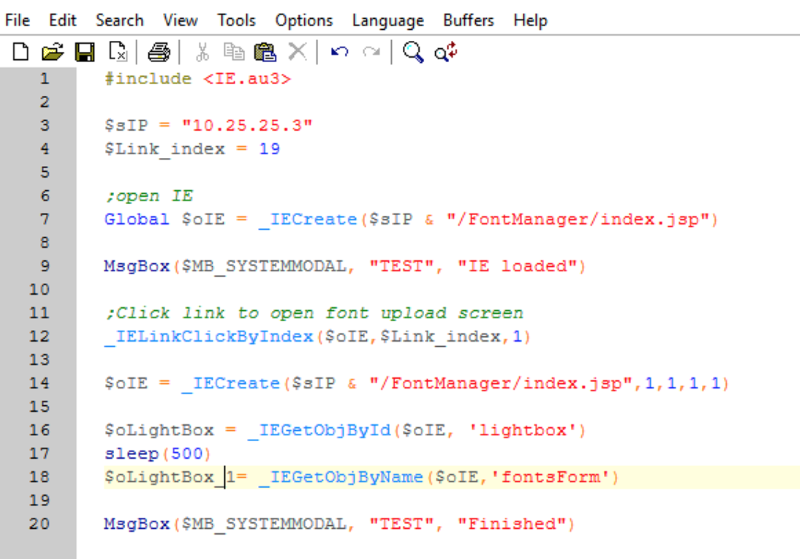This screenshot has height=559, width=800.
Task: Click '_IELinkClickByIndex' function name
Action: tap(209, 337)
